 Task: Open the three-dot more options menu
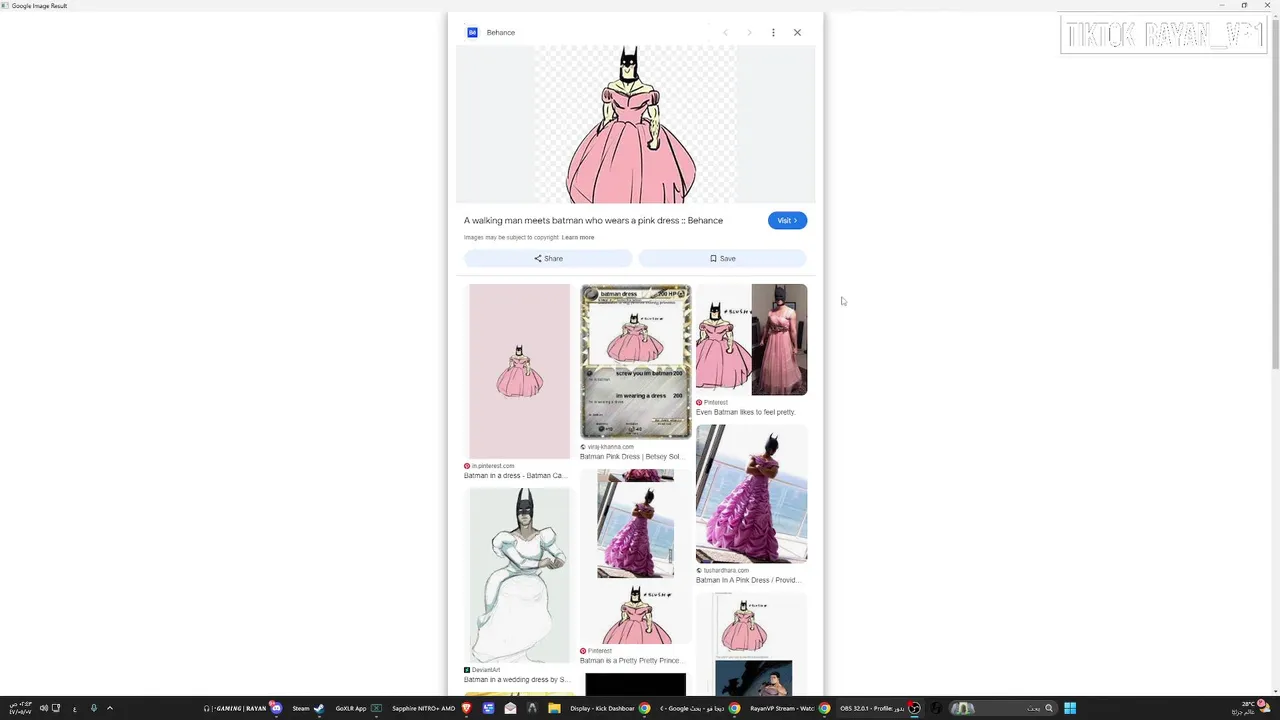pyautogui.click(x=773, y=32)
